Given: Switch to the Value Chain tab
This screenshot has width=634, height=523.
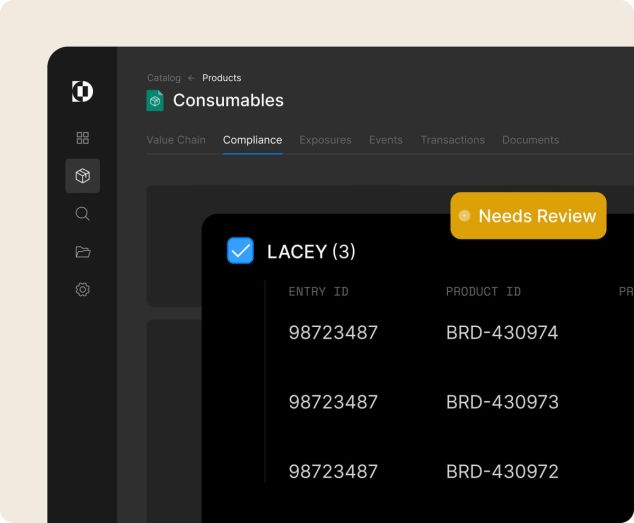Looking at the screenshot, I should pos(176,140).
